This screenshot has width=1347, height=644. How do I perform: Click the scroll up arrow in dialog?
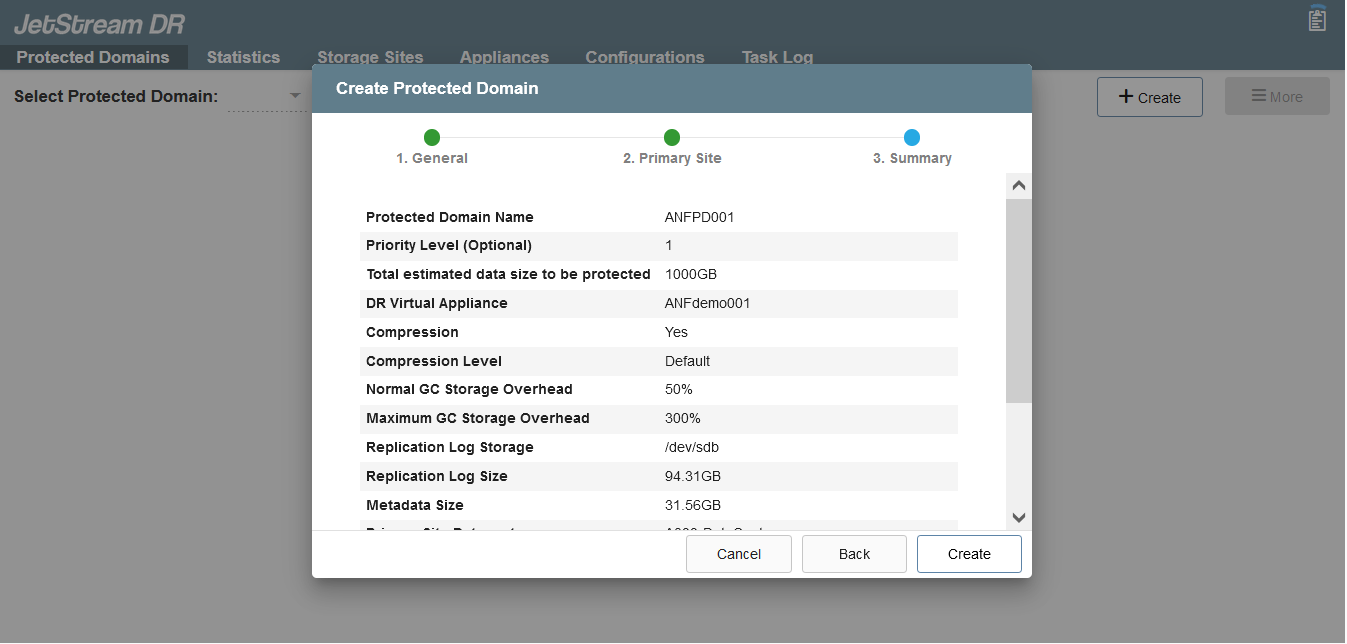click(x=1019, y=186)
